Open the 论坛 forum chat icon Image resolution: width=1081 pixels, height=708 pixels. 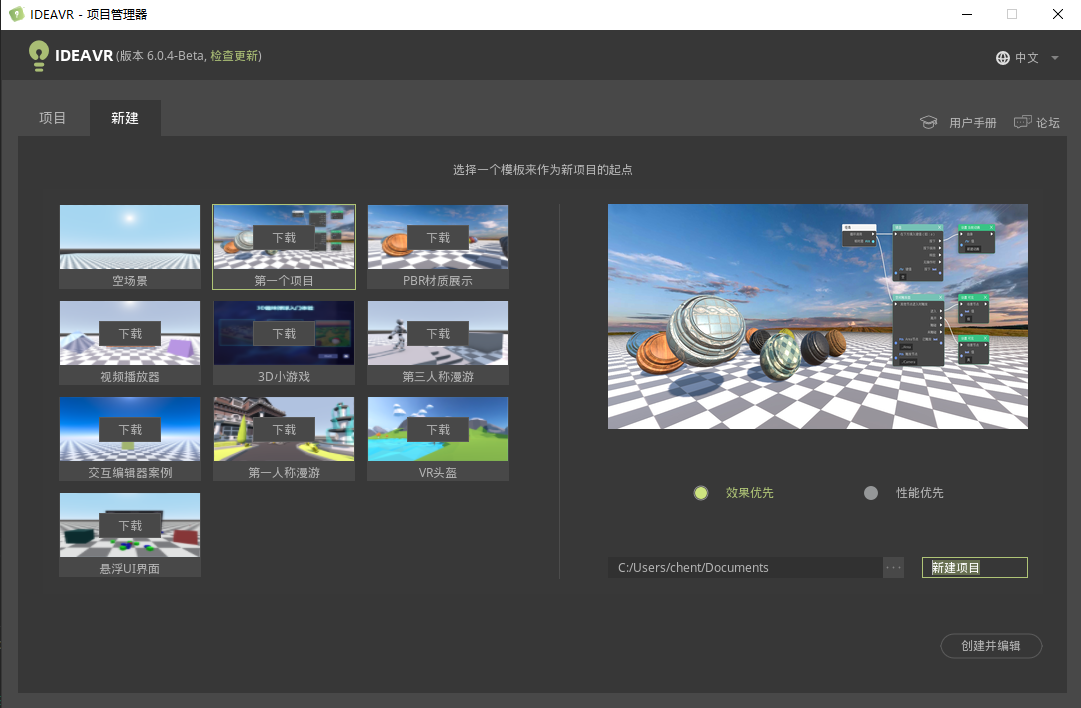click(x=1022, y=122)
